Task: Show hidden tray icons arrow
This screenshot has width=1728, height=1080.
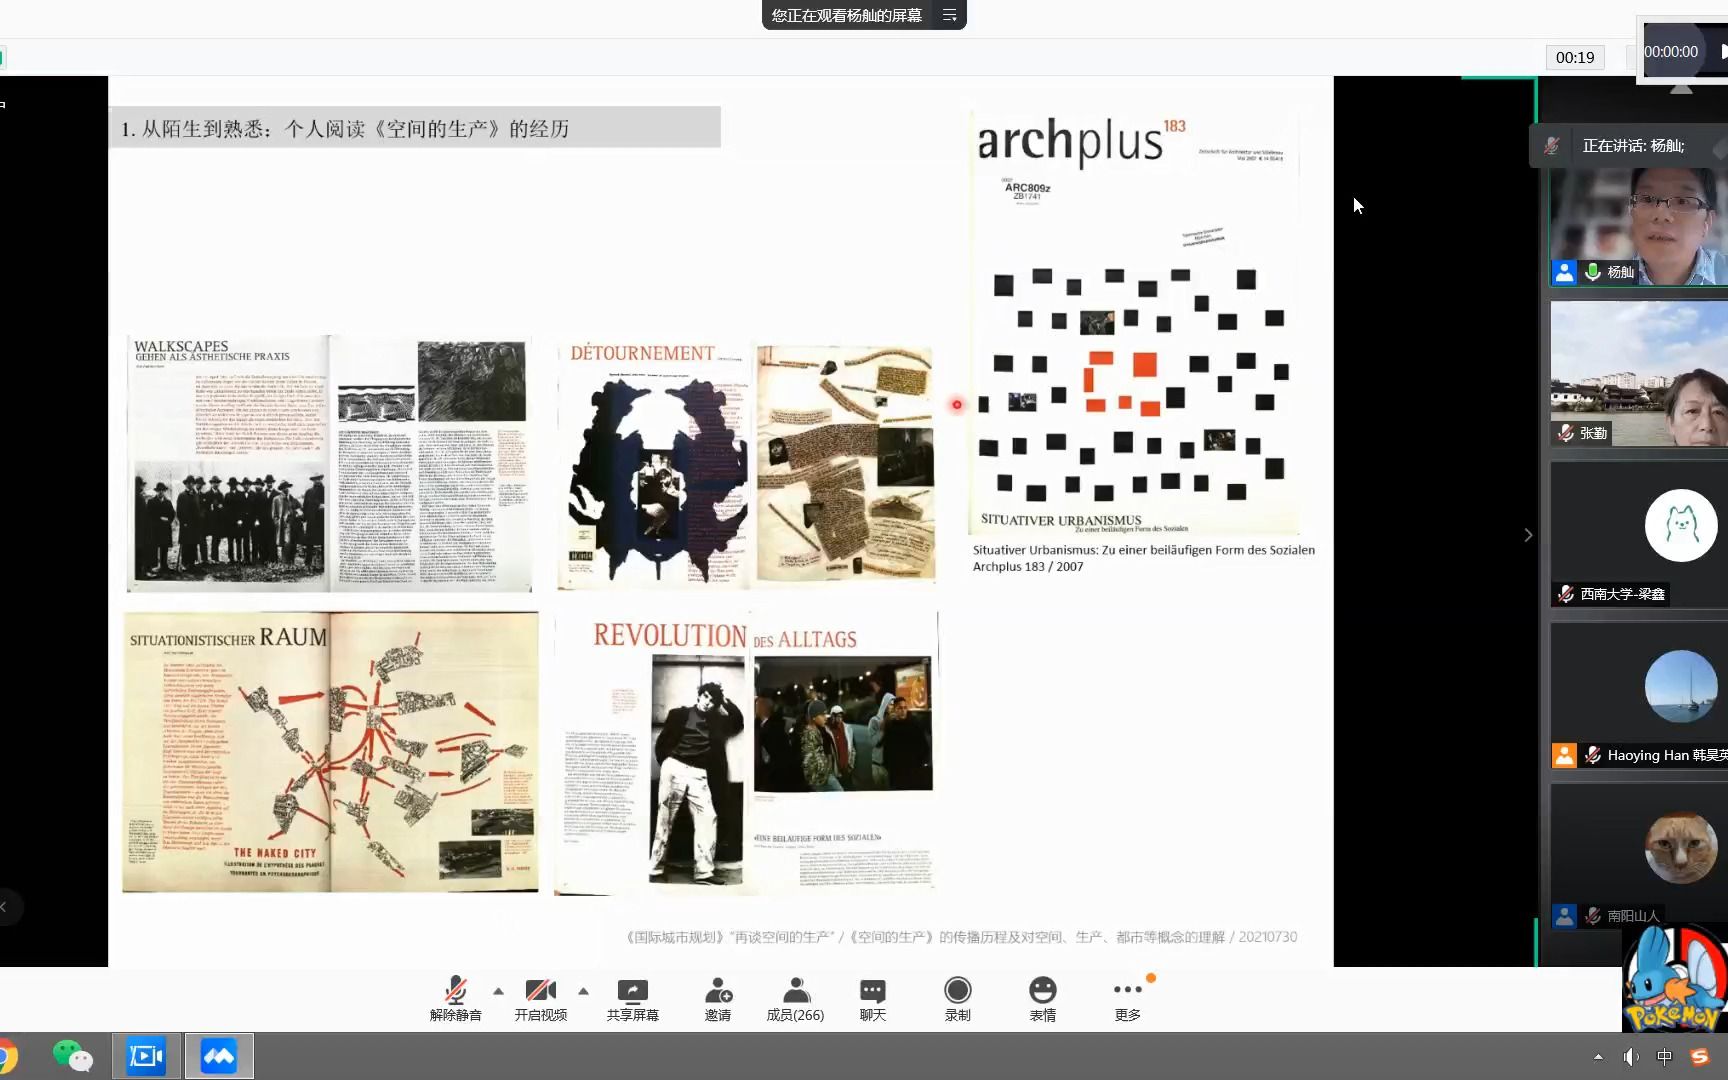Action: click(x=1598, y=1057)
